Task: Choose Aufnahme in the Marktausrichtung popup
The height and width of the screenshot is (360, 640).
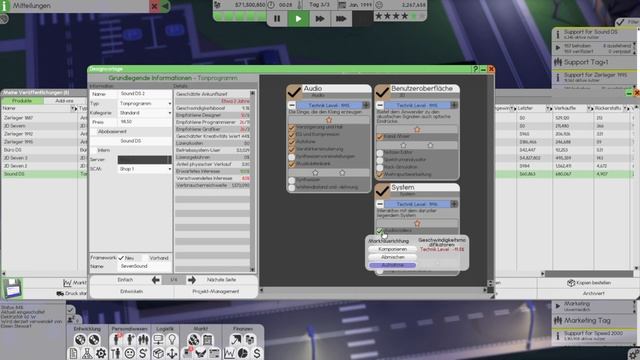Action: 392,265
